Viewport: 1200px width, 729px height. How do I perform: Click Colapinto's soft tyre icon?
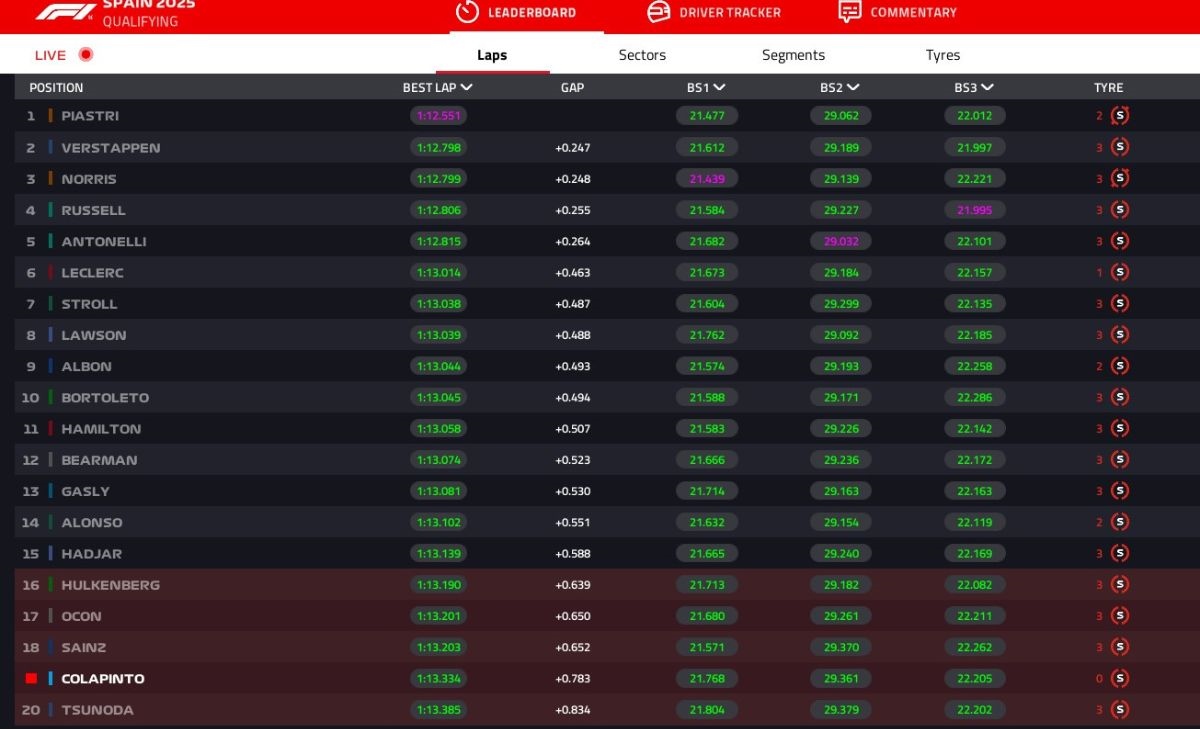[x=1120, y=679]
